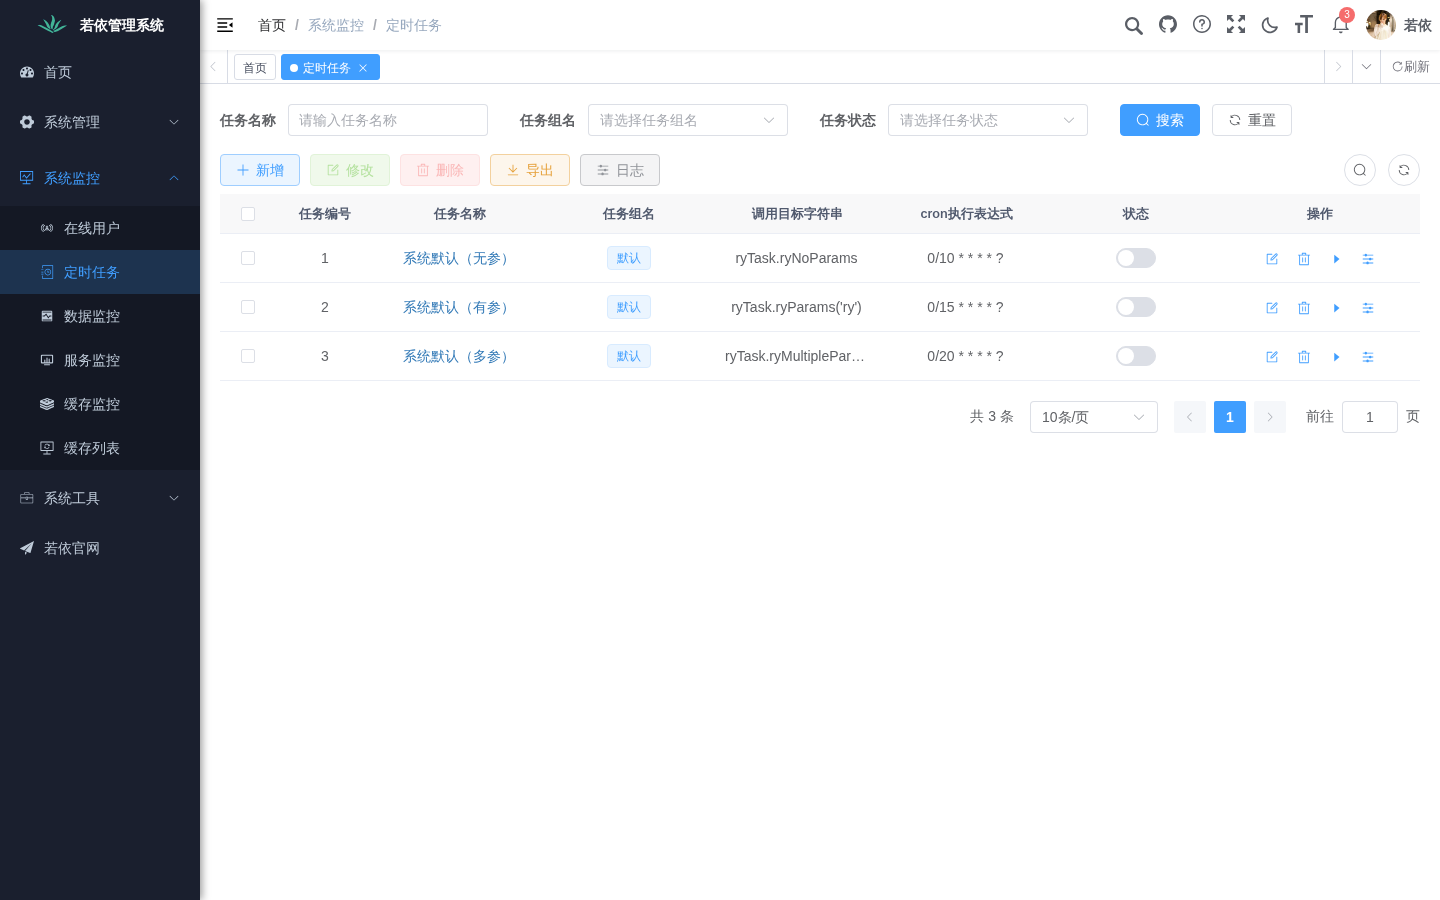
Task: Tick the checkbox for task row 2
Action: coord(248,307)
